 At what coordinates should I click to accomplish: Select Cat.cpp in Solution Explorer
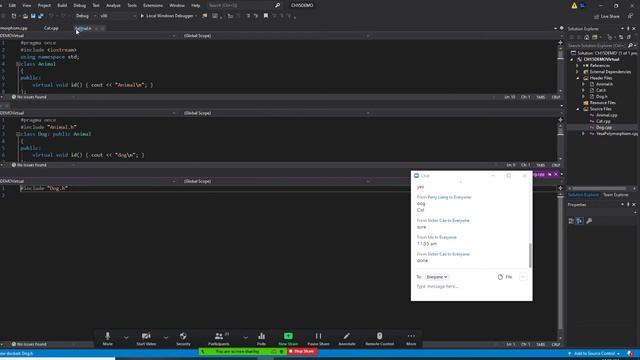click(x=602, y=121)
